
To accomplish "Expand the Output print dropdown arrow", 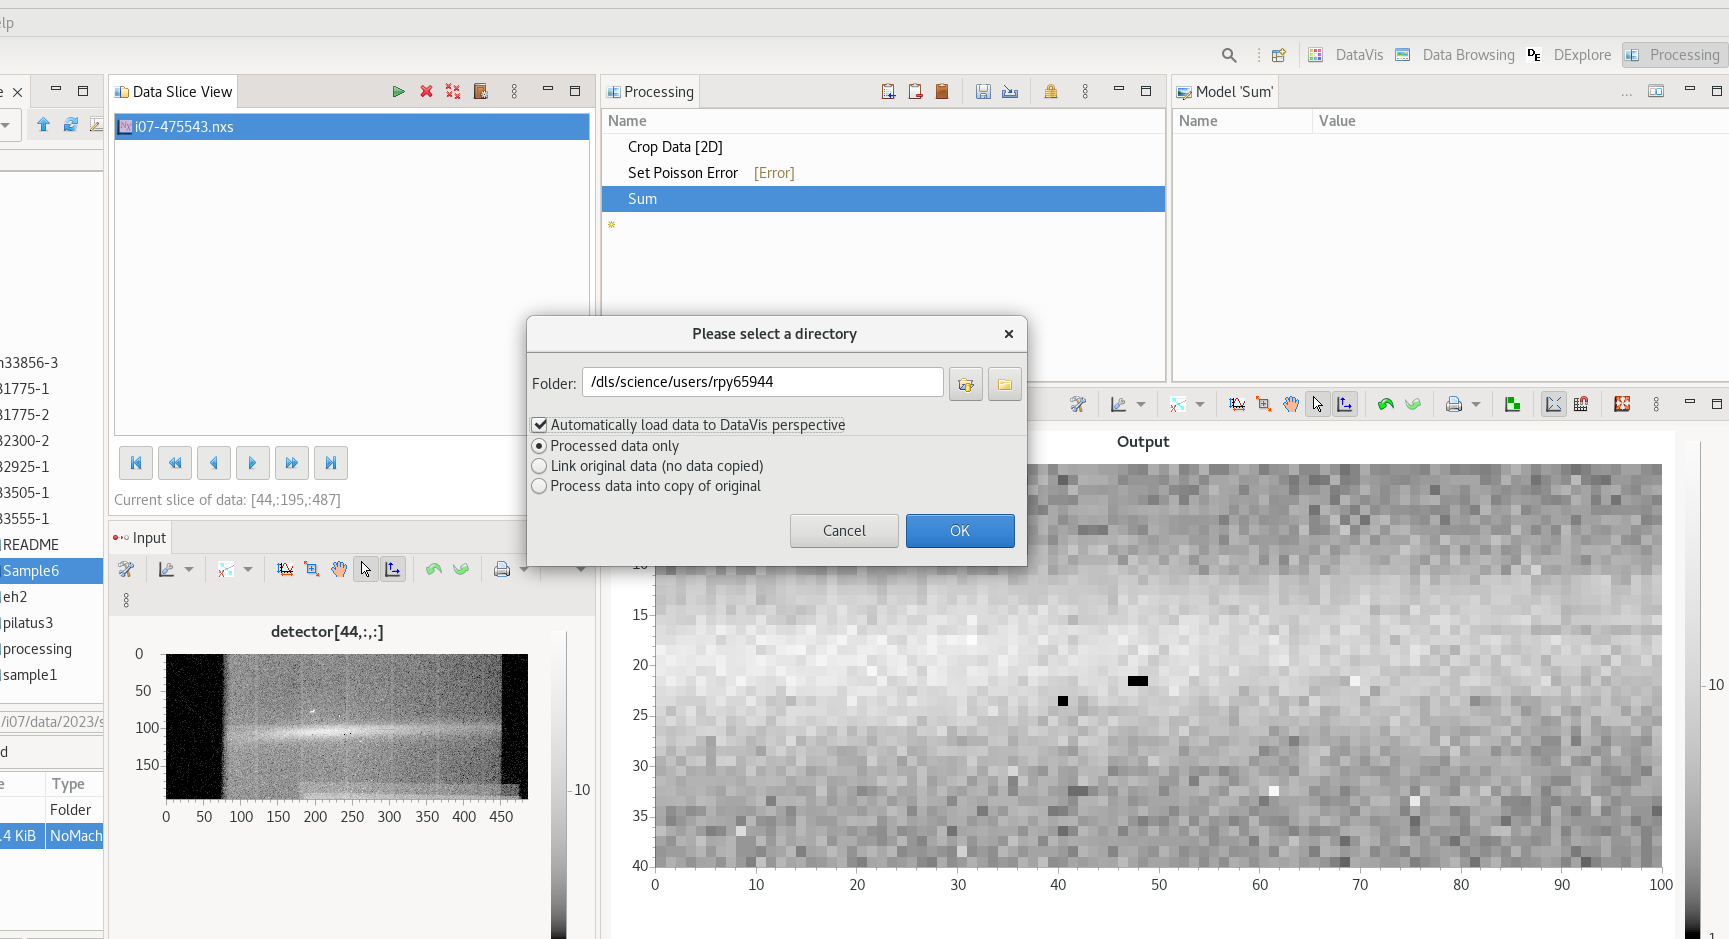I will (1476, 404).
